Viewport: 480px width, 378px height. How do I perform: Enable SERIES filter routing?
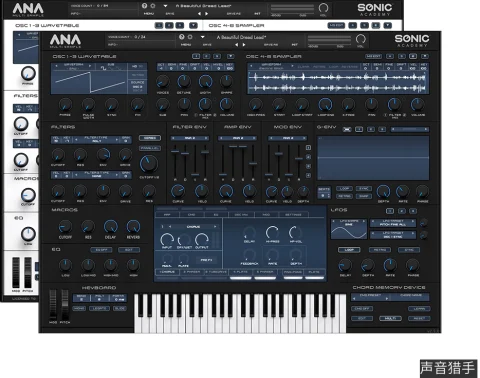coord(150,138)
